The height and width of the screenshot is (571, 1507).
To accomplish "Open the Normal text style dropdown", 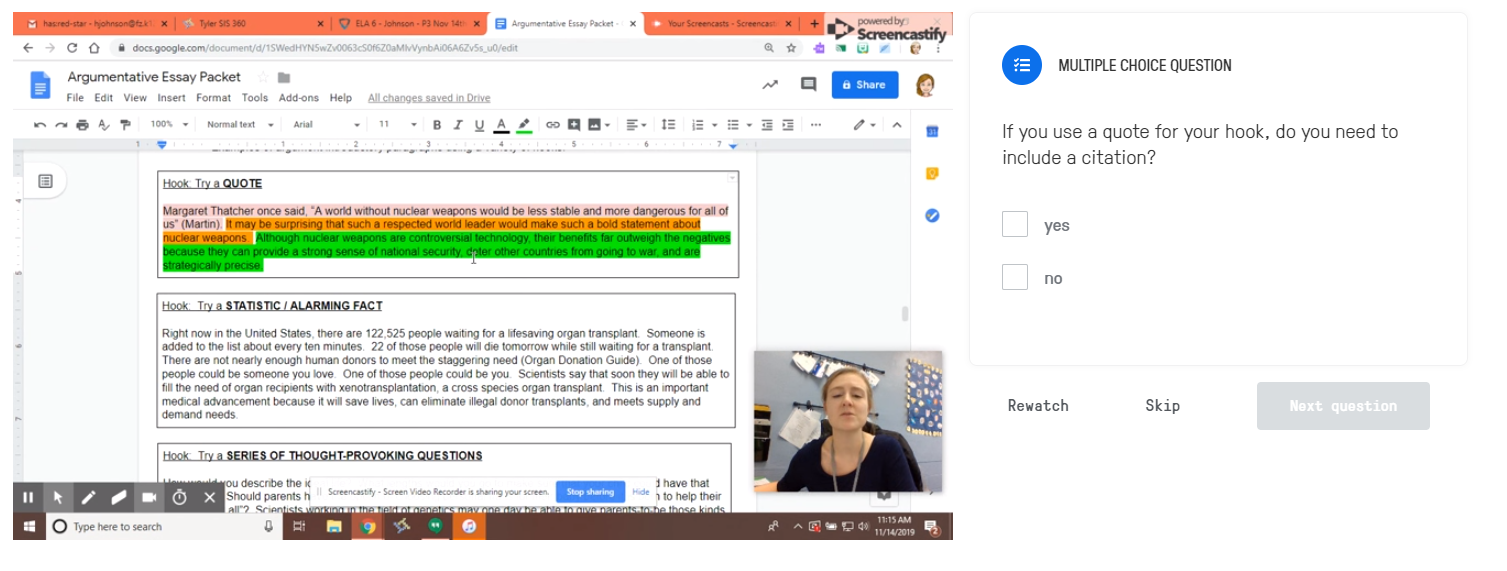I will (238, 125).
